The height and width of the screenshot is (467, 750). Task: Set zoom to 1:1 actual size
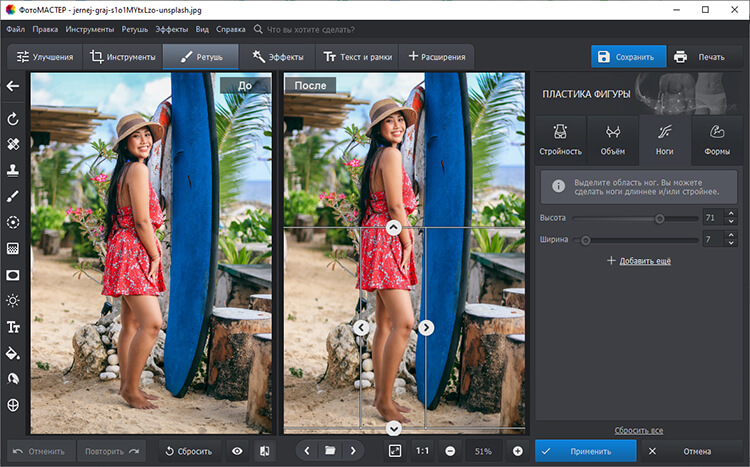[x=422, y=451]
